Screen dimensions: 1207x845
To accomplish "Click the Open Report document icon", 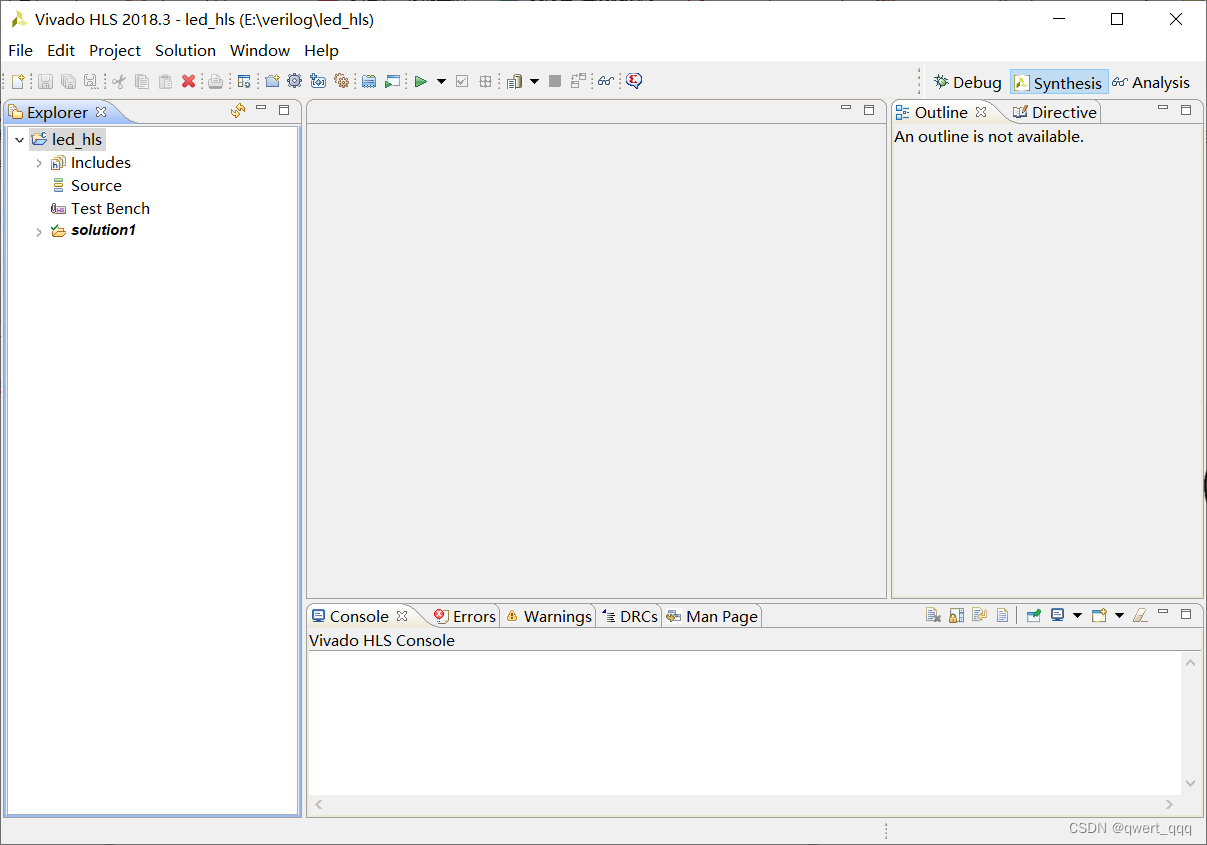I will click(x=514, y=81).
